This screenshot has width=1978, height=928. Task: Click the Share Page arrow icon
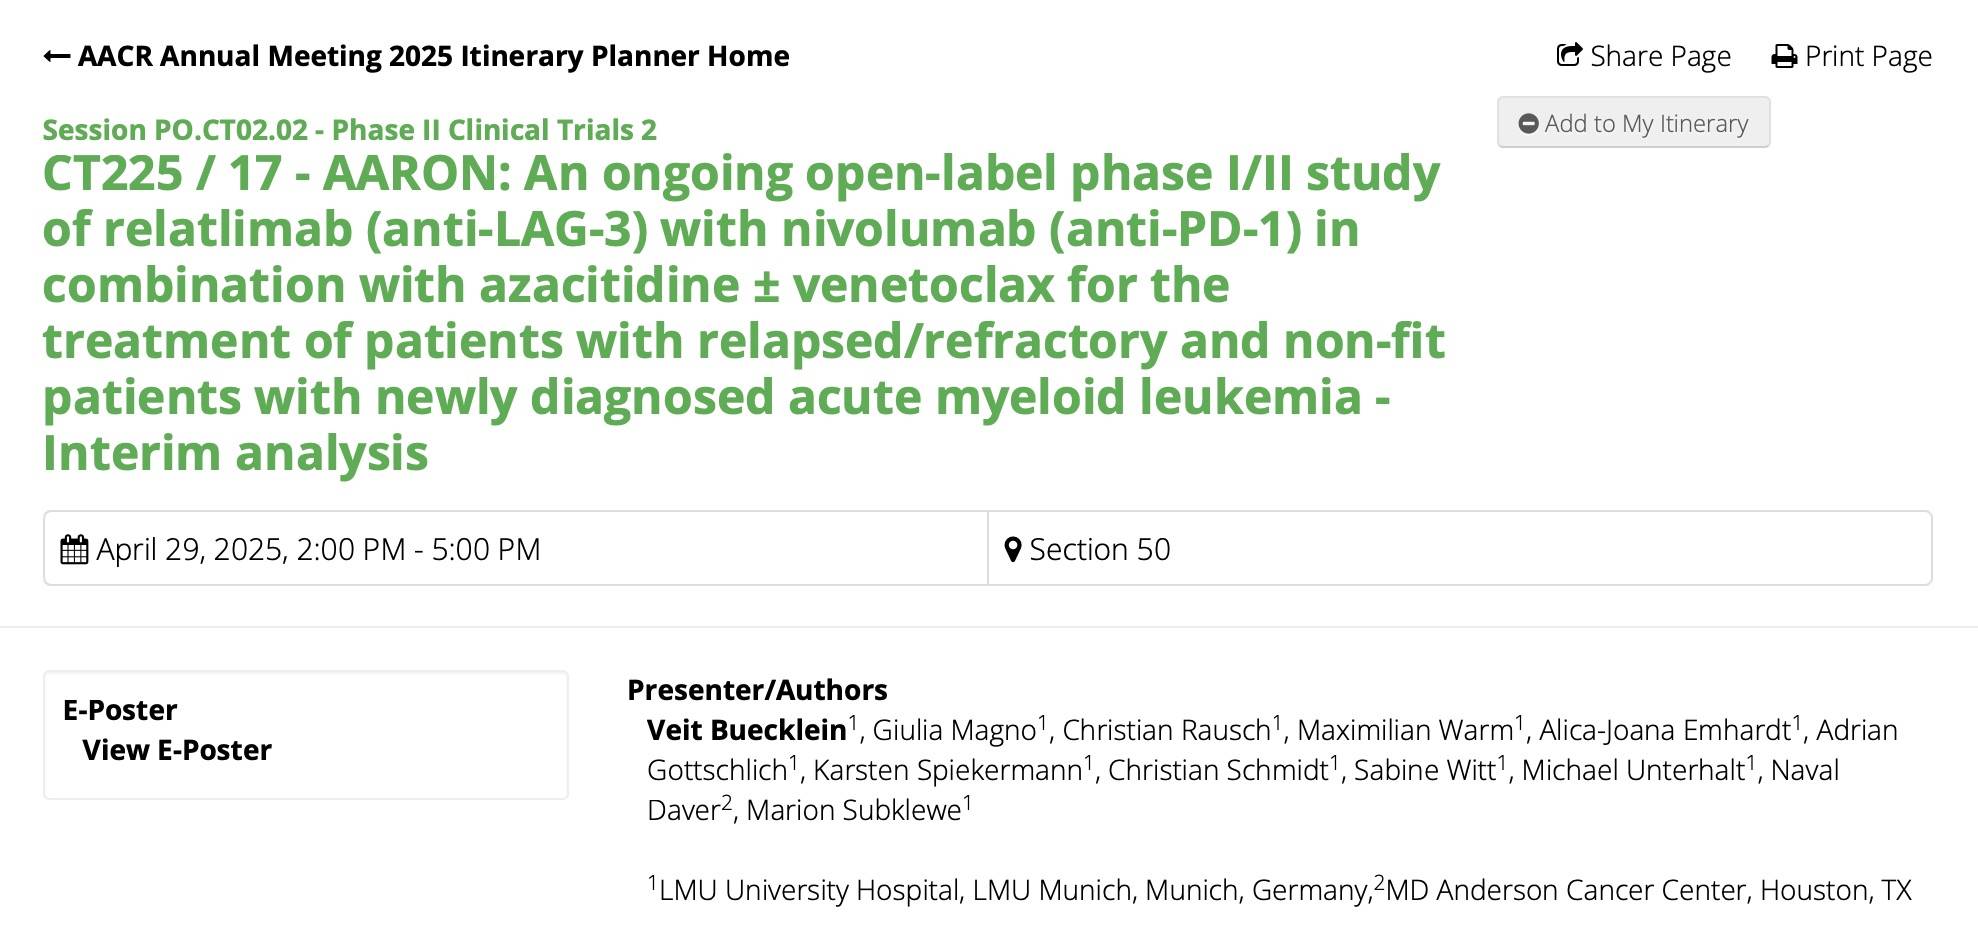(x=1570, y=55)
